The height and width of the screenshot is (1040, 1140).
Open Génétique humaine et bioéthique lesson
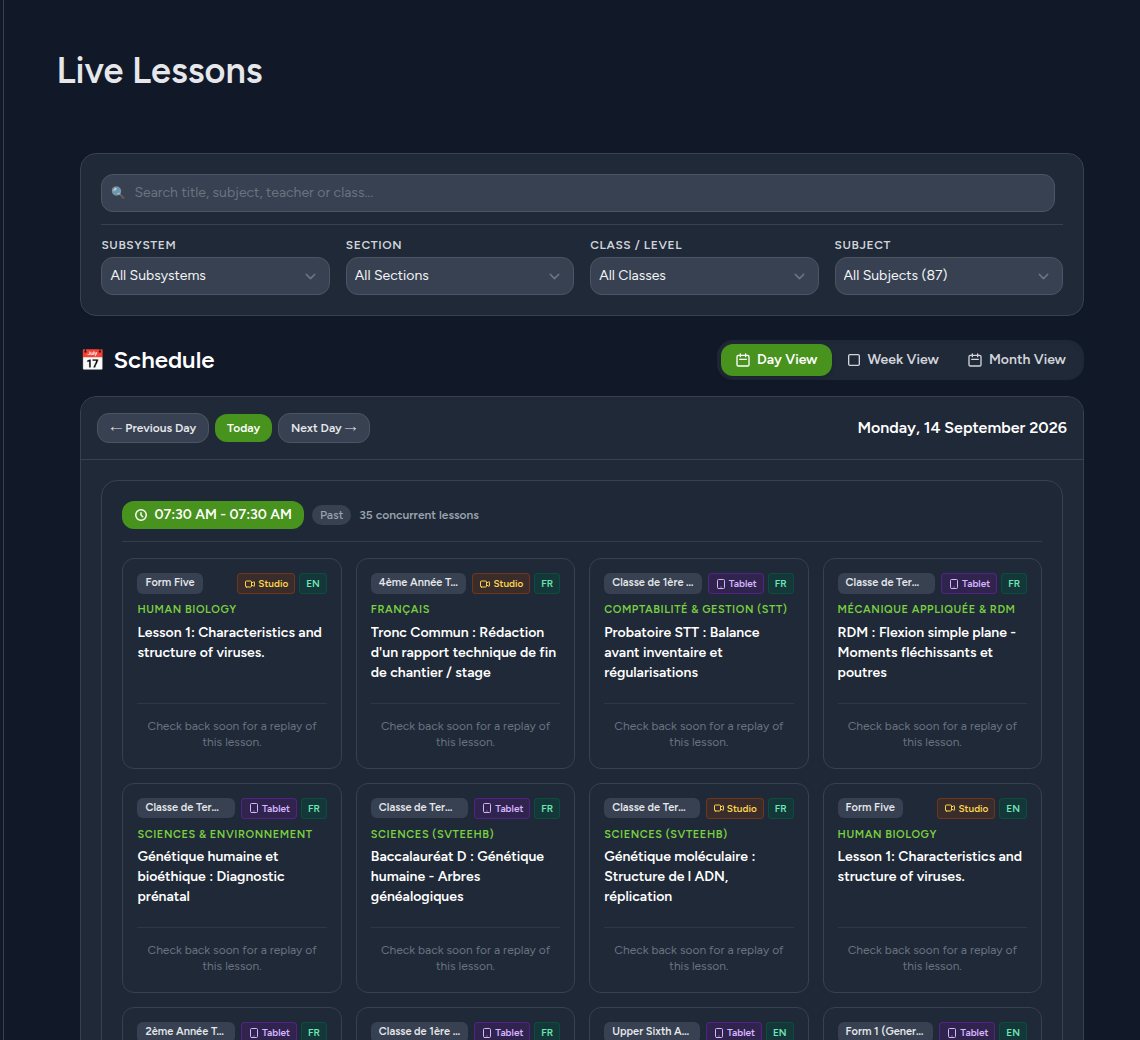211,876
